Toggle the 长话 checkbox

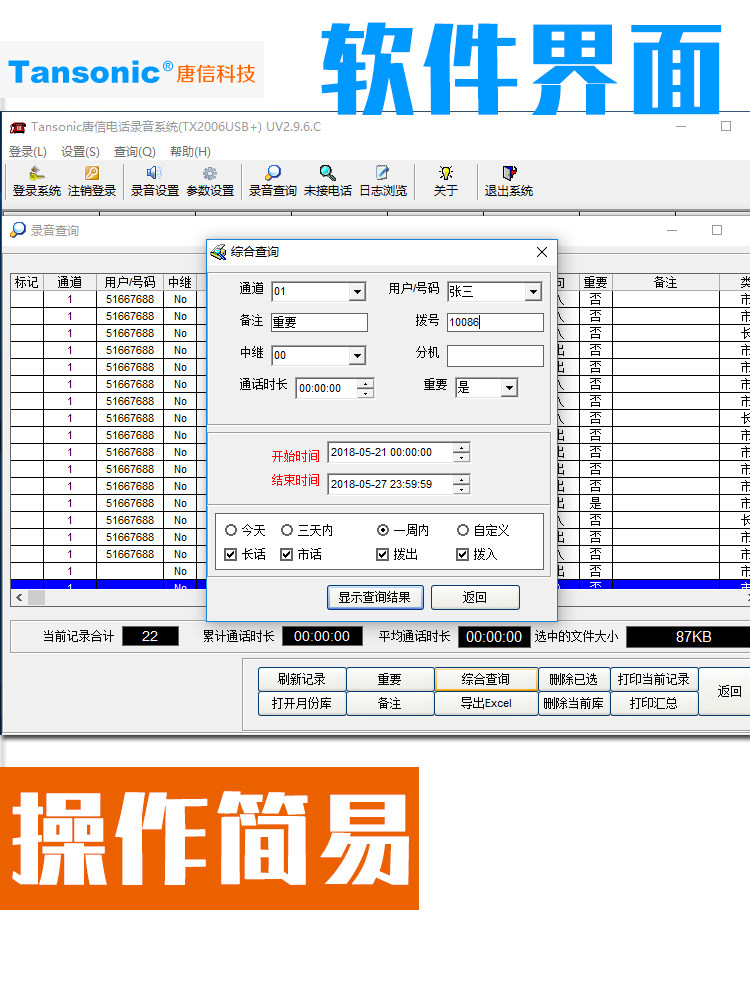(231, 554)
